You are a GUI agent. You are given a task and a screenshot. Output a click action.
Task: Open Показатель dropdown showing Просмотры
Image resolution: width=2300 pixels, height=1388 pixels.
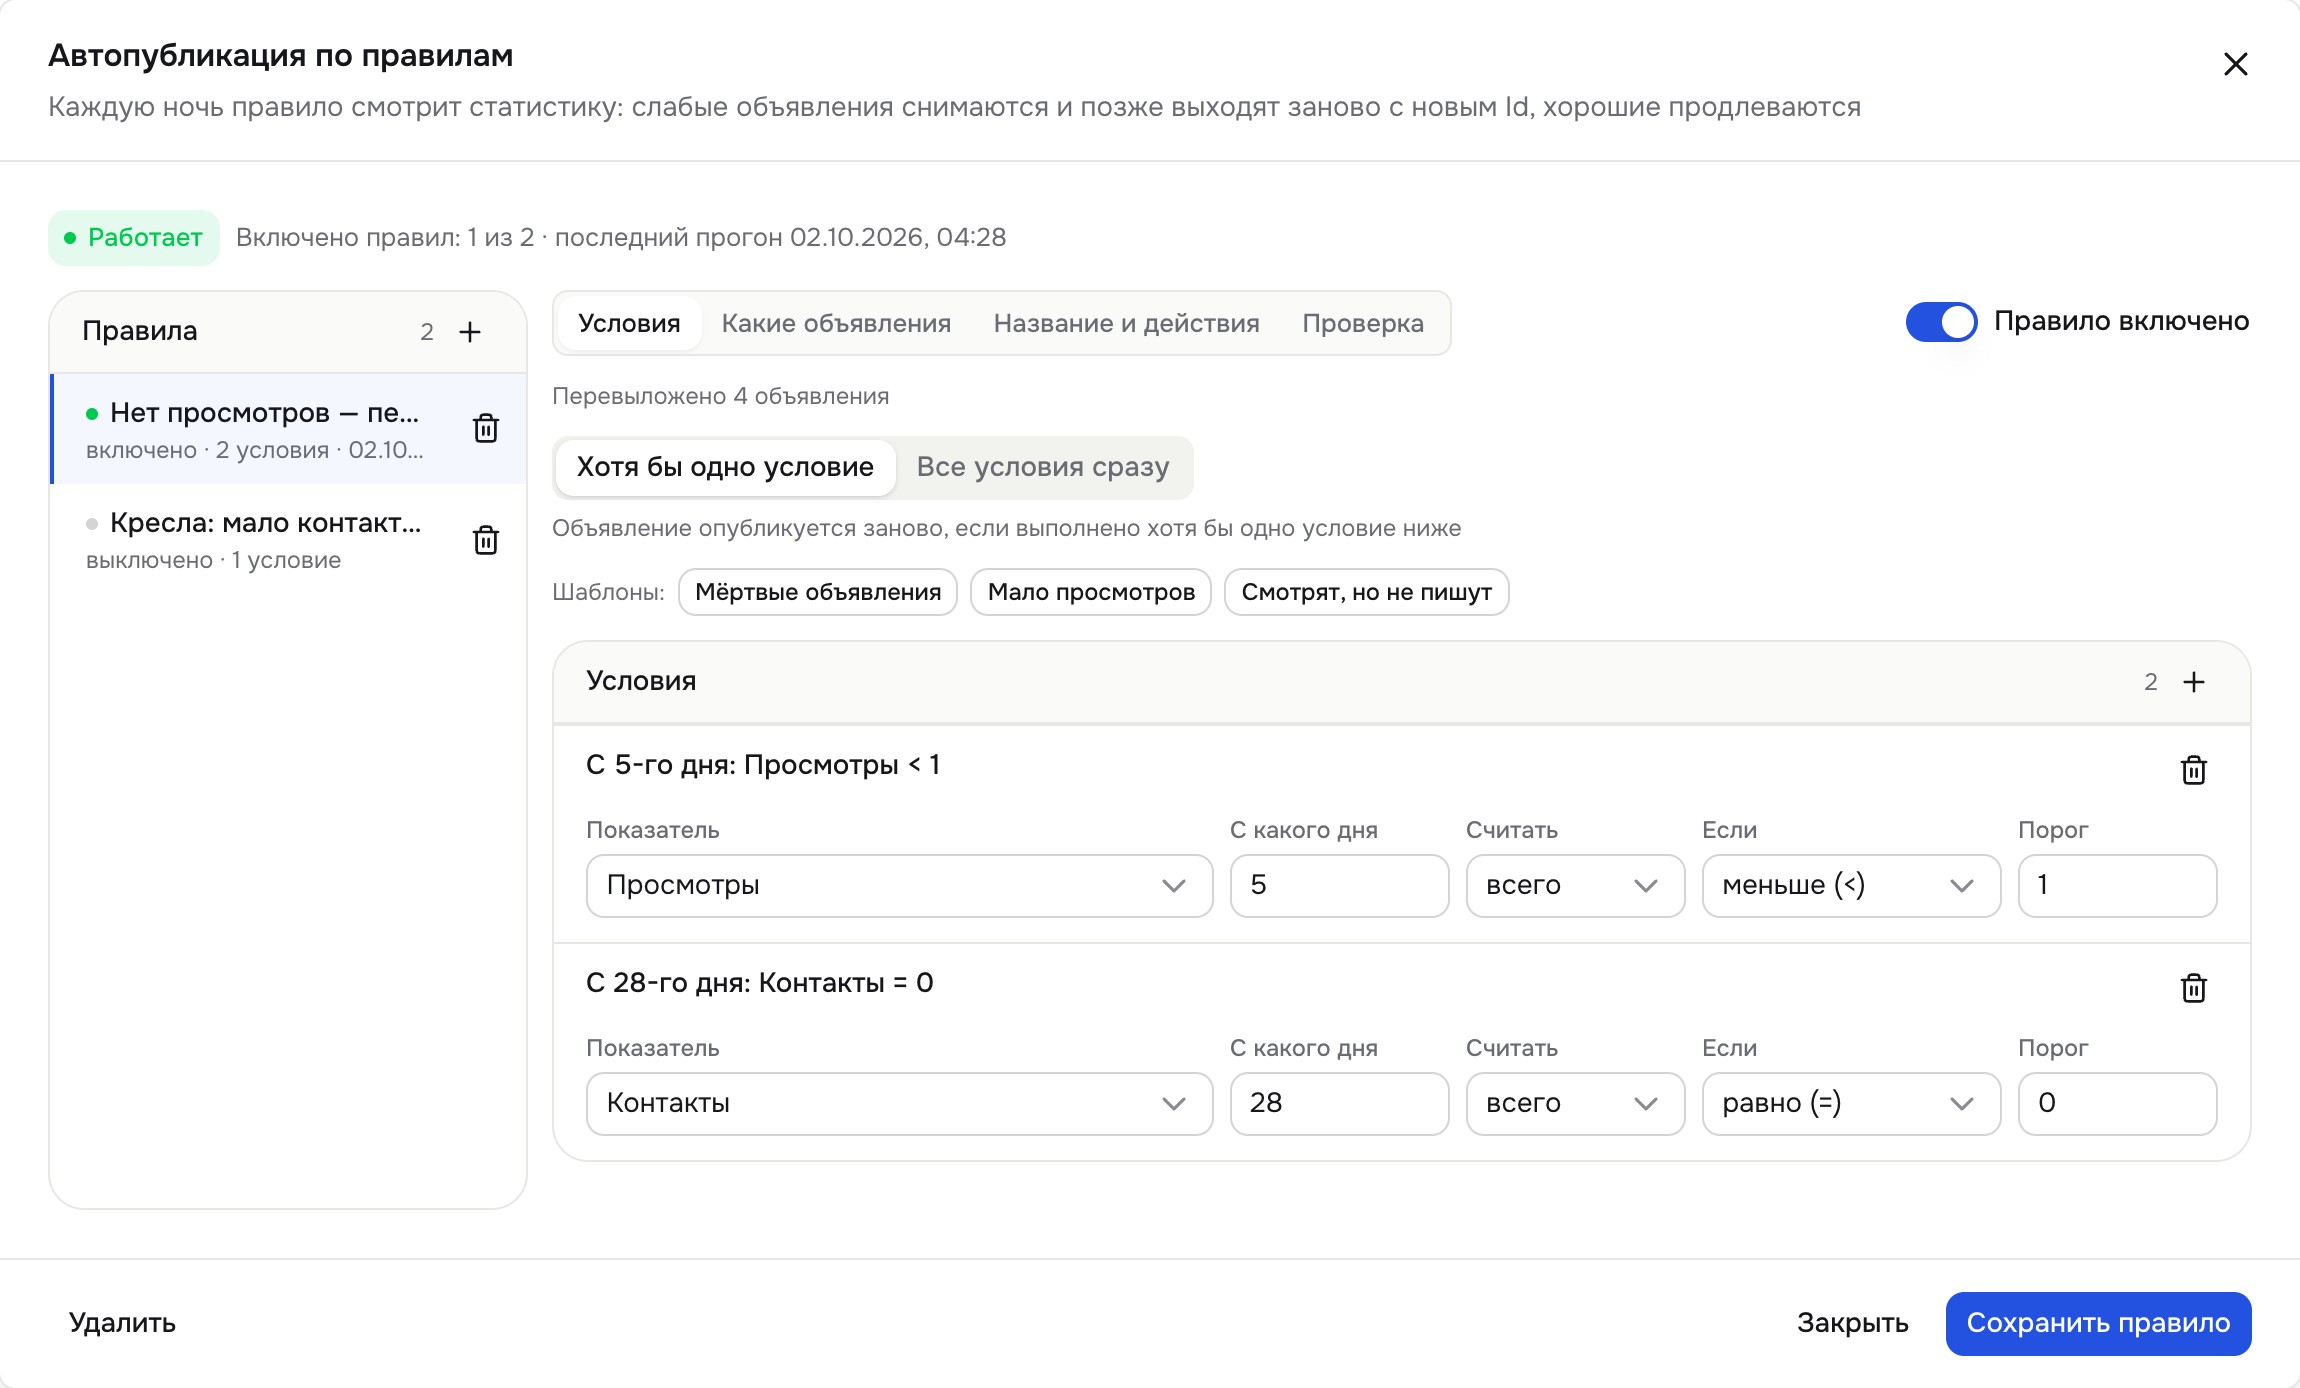899,886
